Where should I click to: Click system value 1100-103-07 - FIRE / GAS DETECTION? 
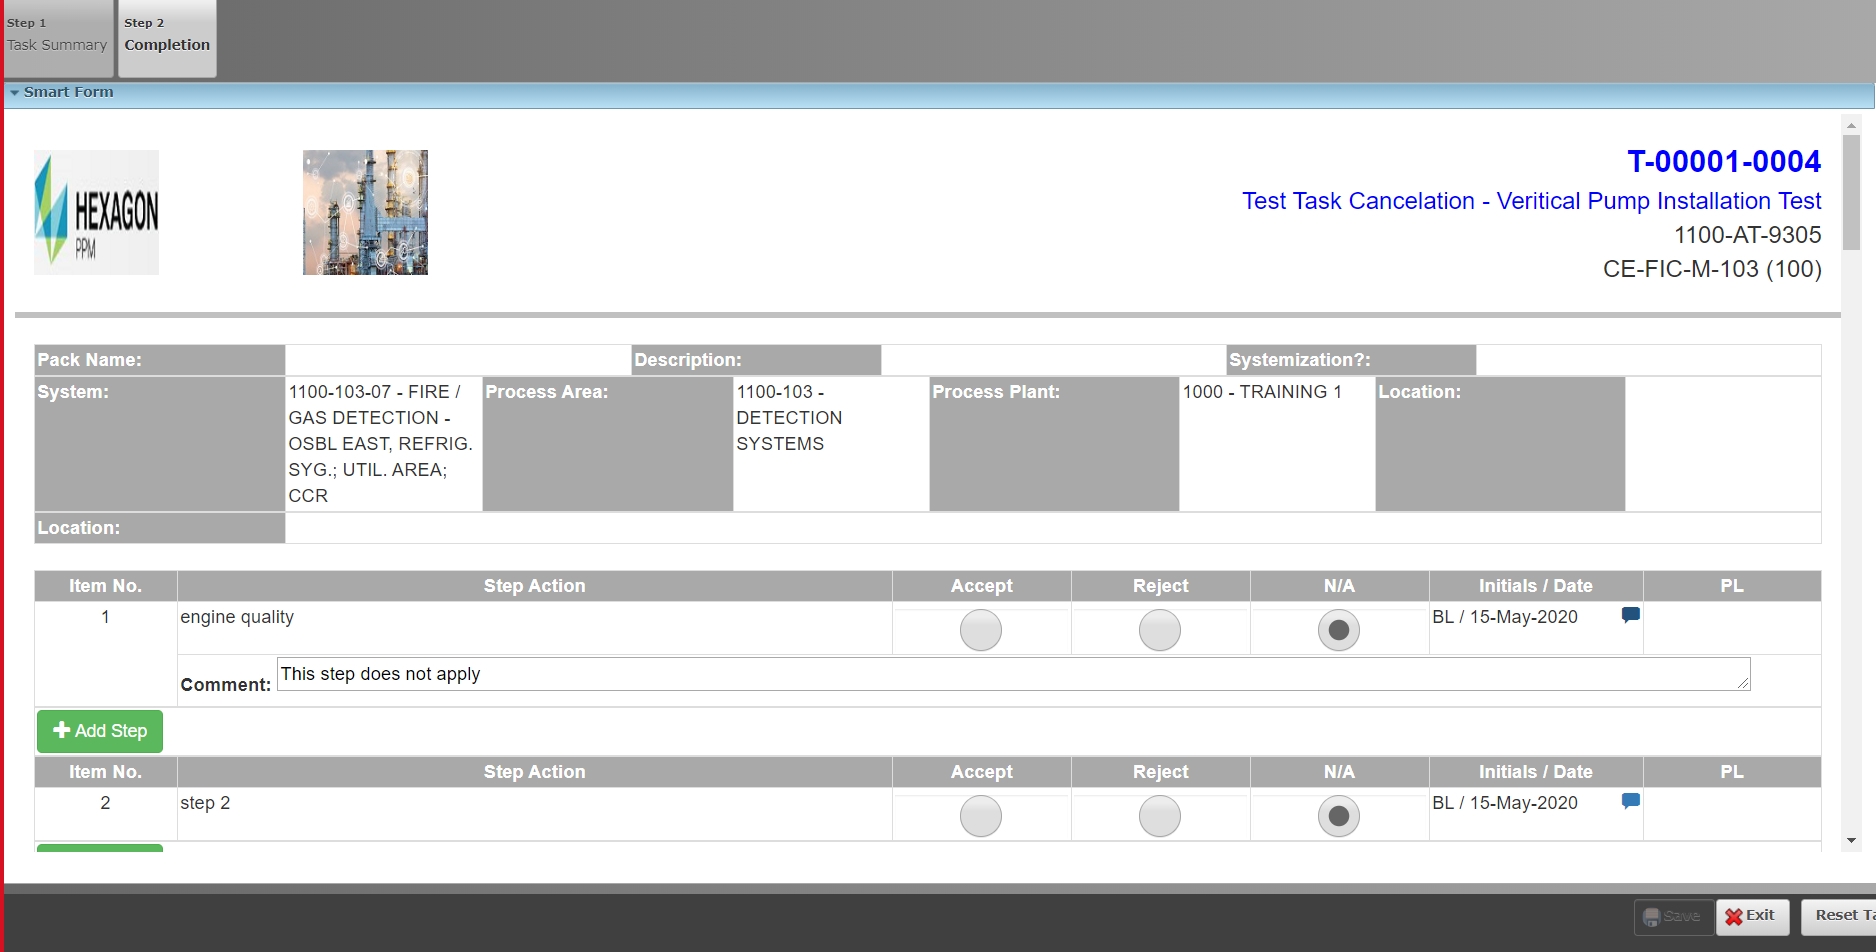click(x=382, y=444)
